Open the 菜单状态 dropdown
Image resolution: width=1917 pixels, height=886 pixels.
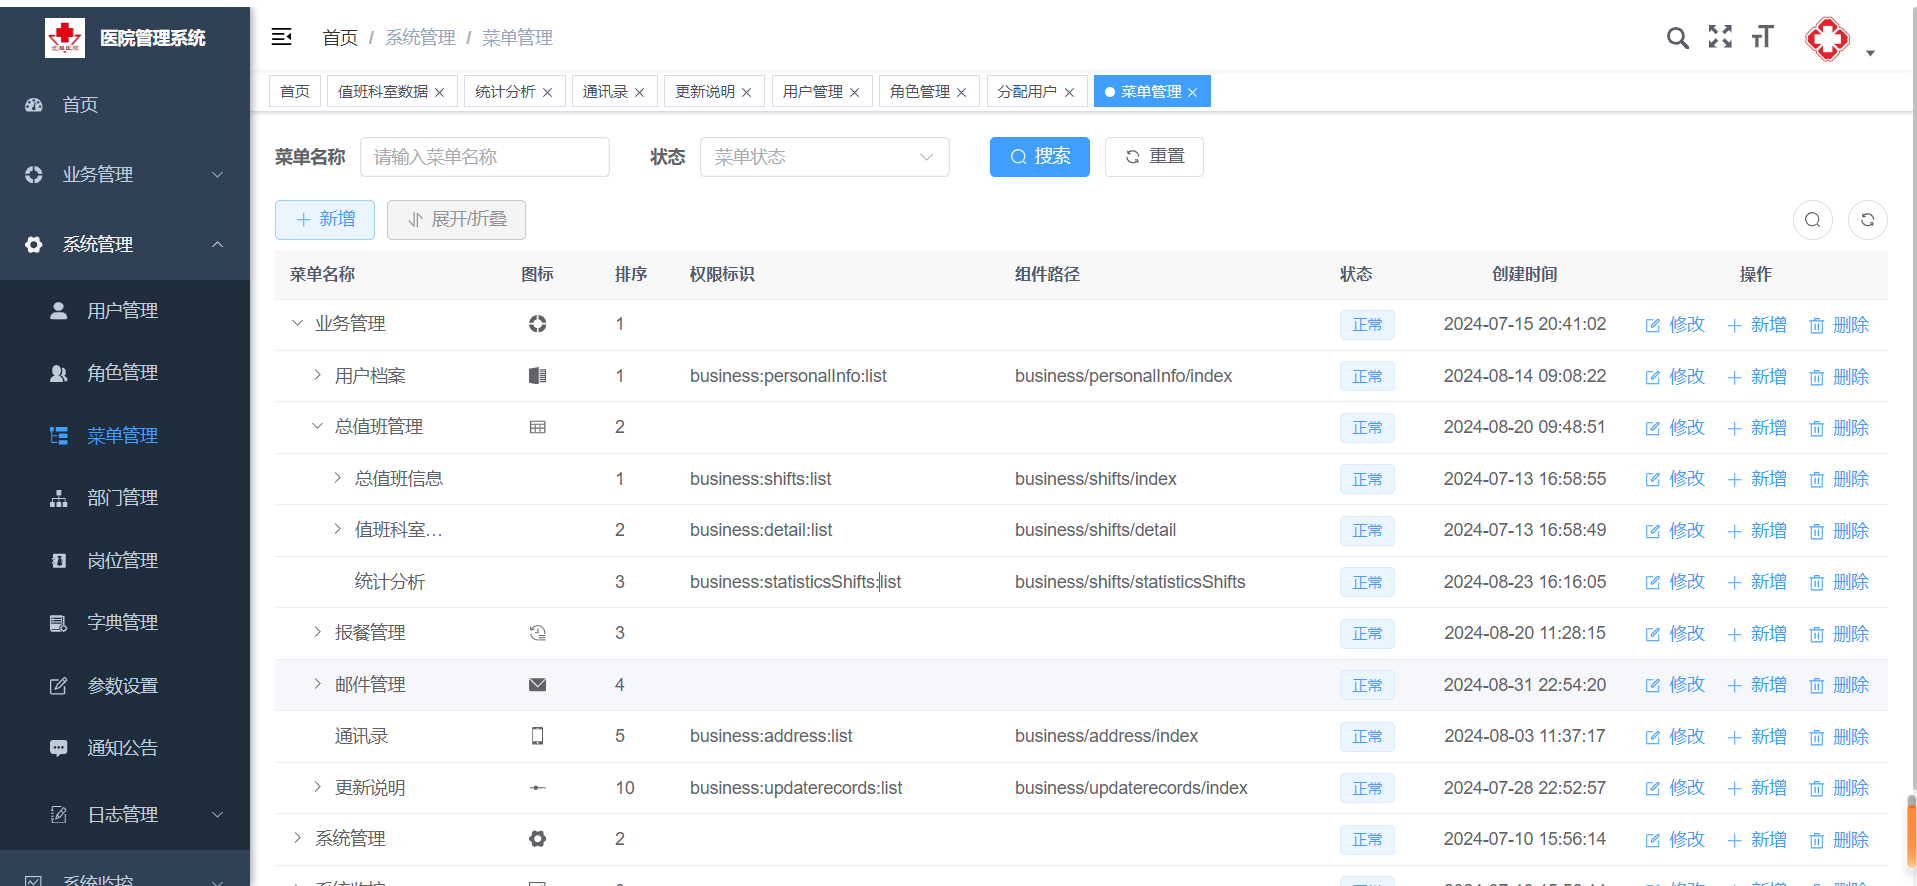(x=824, y=157)
